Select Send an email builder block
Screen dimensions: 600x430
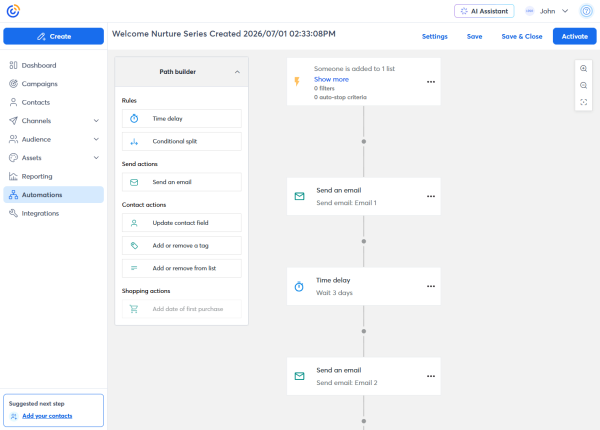(x=182, y=182)
